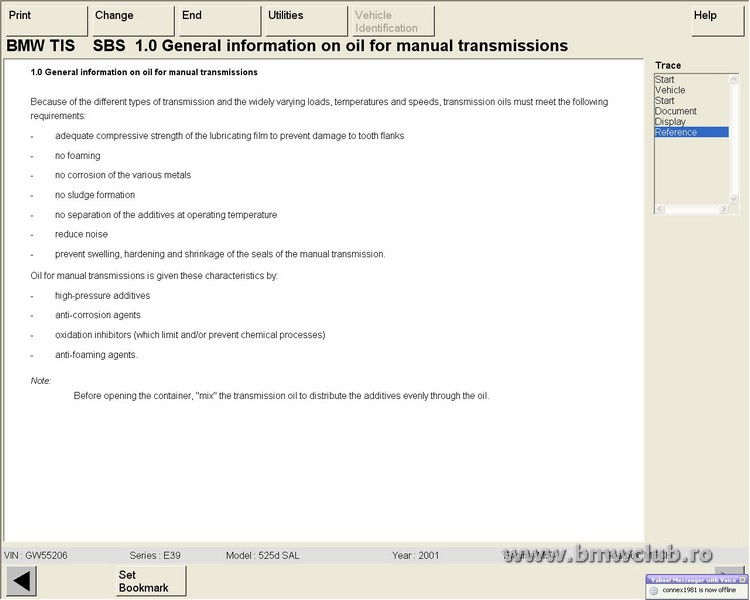
Task: Click 'connex1981 is now offline' notification text
Action: (x=699, y=590)
